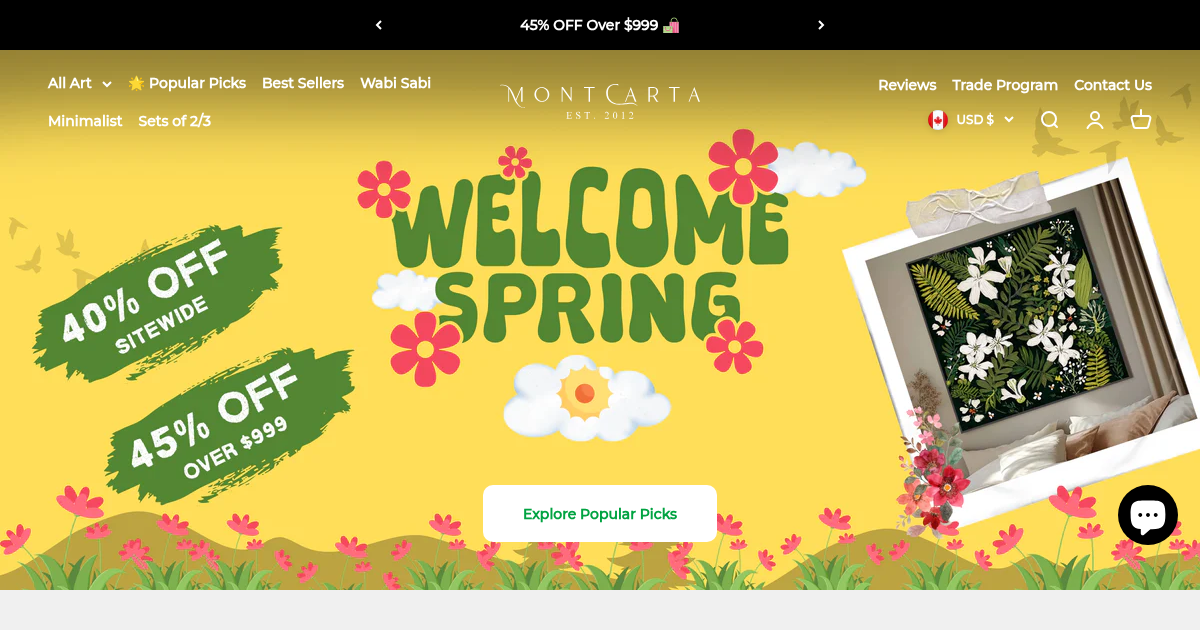
Task: Open Minimalist menu item
Action: [x=85, y=121]
